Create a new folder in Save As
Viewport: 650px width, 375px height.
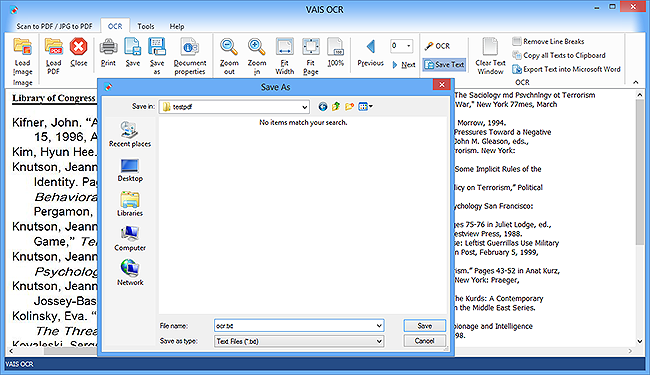pos(349,106)
